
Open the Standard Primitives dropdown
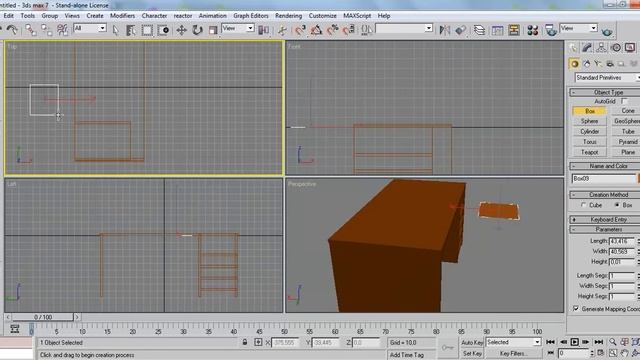607,78
